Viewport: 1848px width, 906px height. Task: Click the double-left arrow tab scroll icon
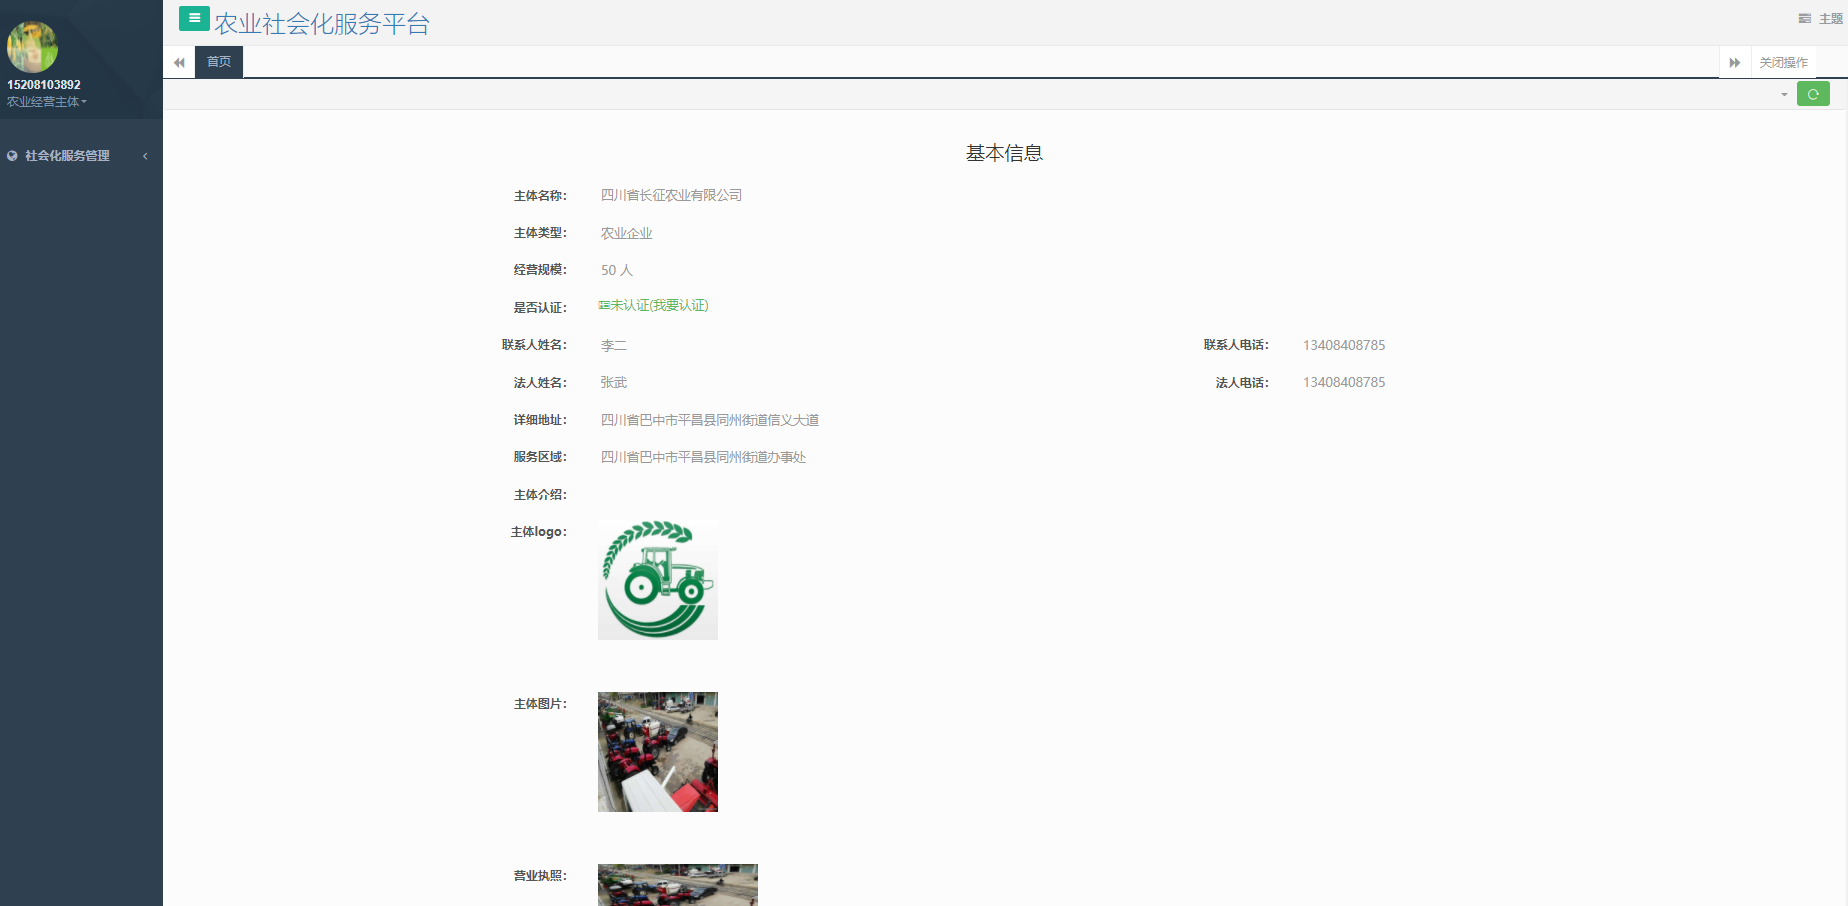tap(179, 62)
